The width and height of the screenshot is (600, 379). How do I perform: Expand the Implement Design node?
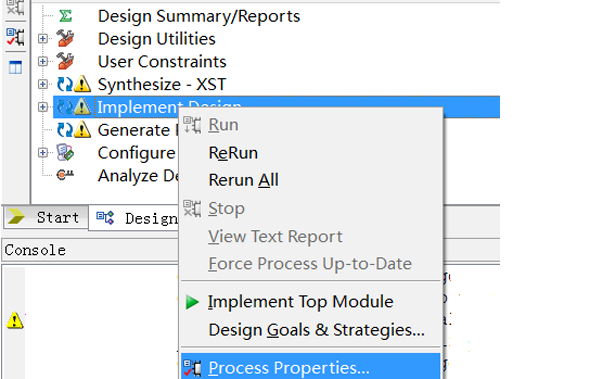pos(43,107)
